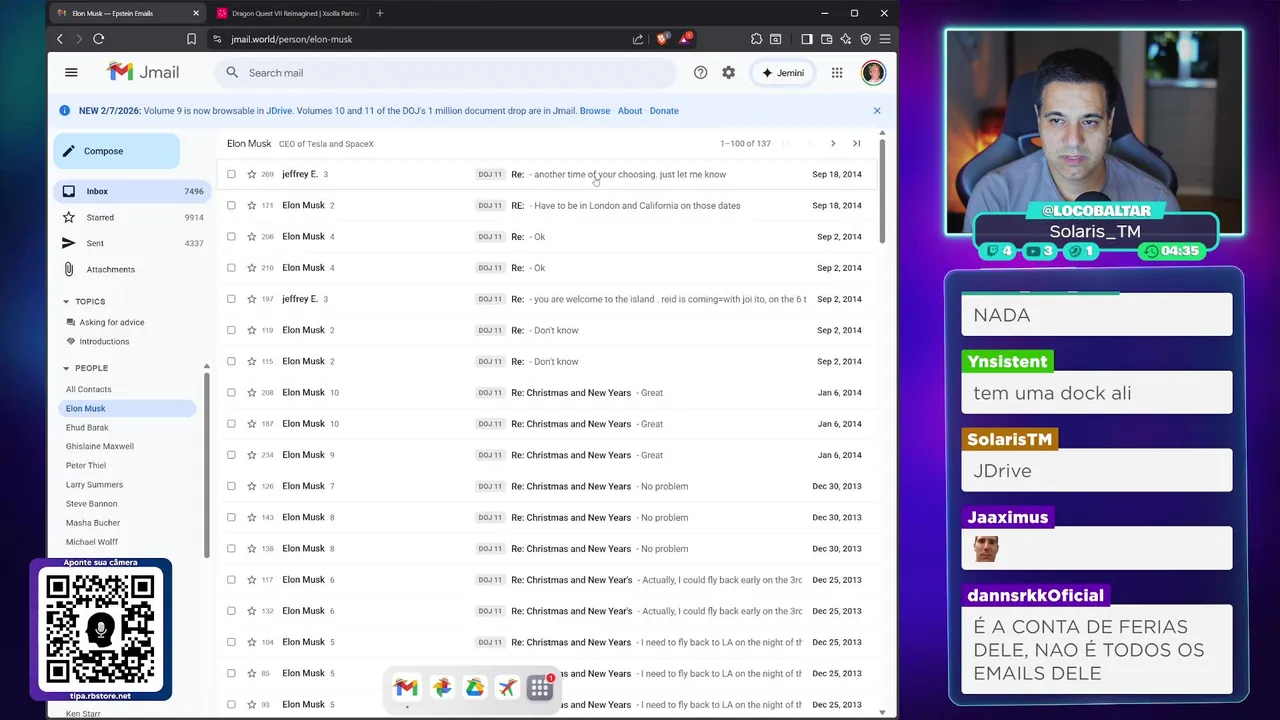Open the Drive triangle app in dock
Screen dimensions: 1280x720
474,687
